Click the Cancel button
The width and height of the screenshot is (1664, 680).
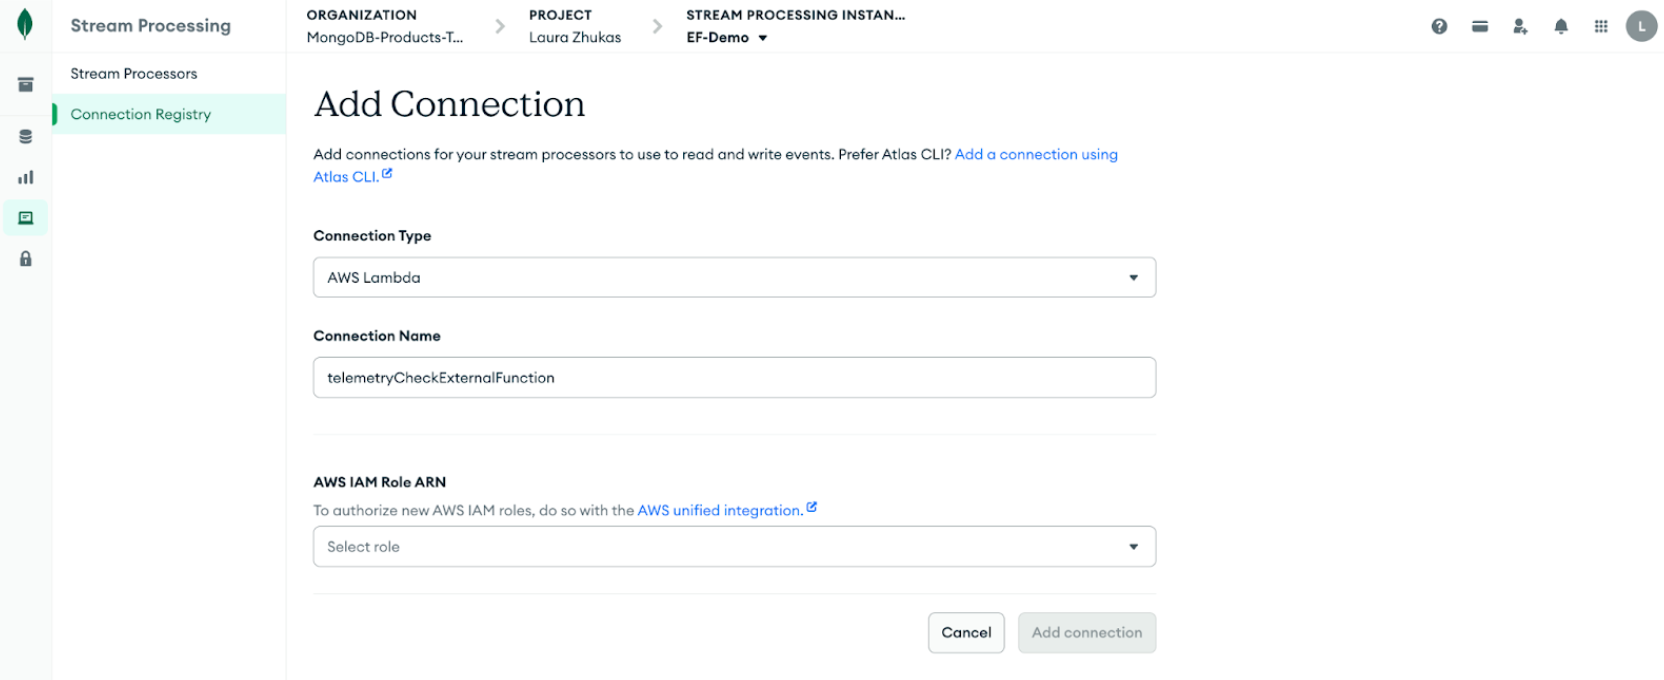click(x=965, y=632)
